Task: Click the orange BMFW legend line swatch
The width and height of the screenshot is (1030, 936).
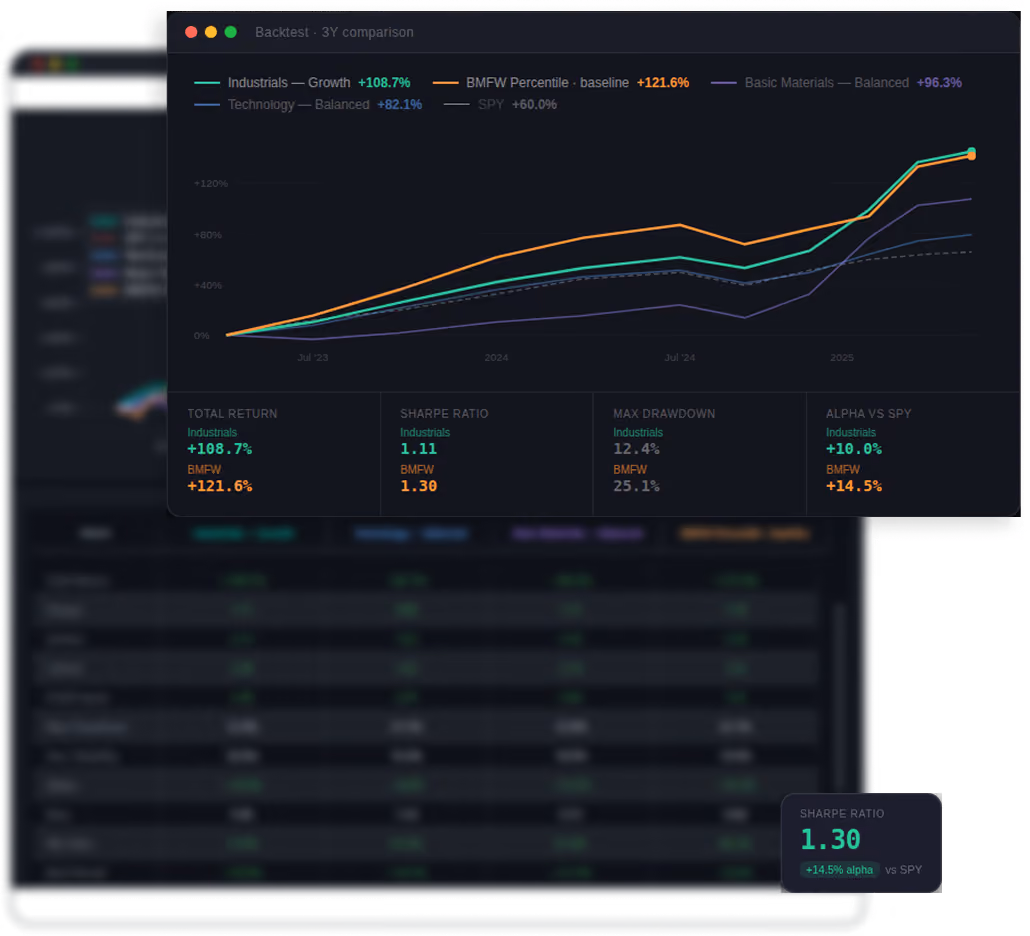Action: point(445,83)
